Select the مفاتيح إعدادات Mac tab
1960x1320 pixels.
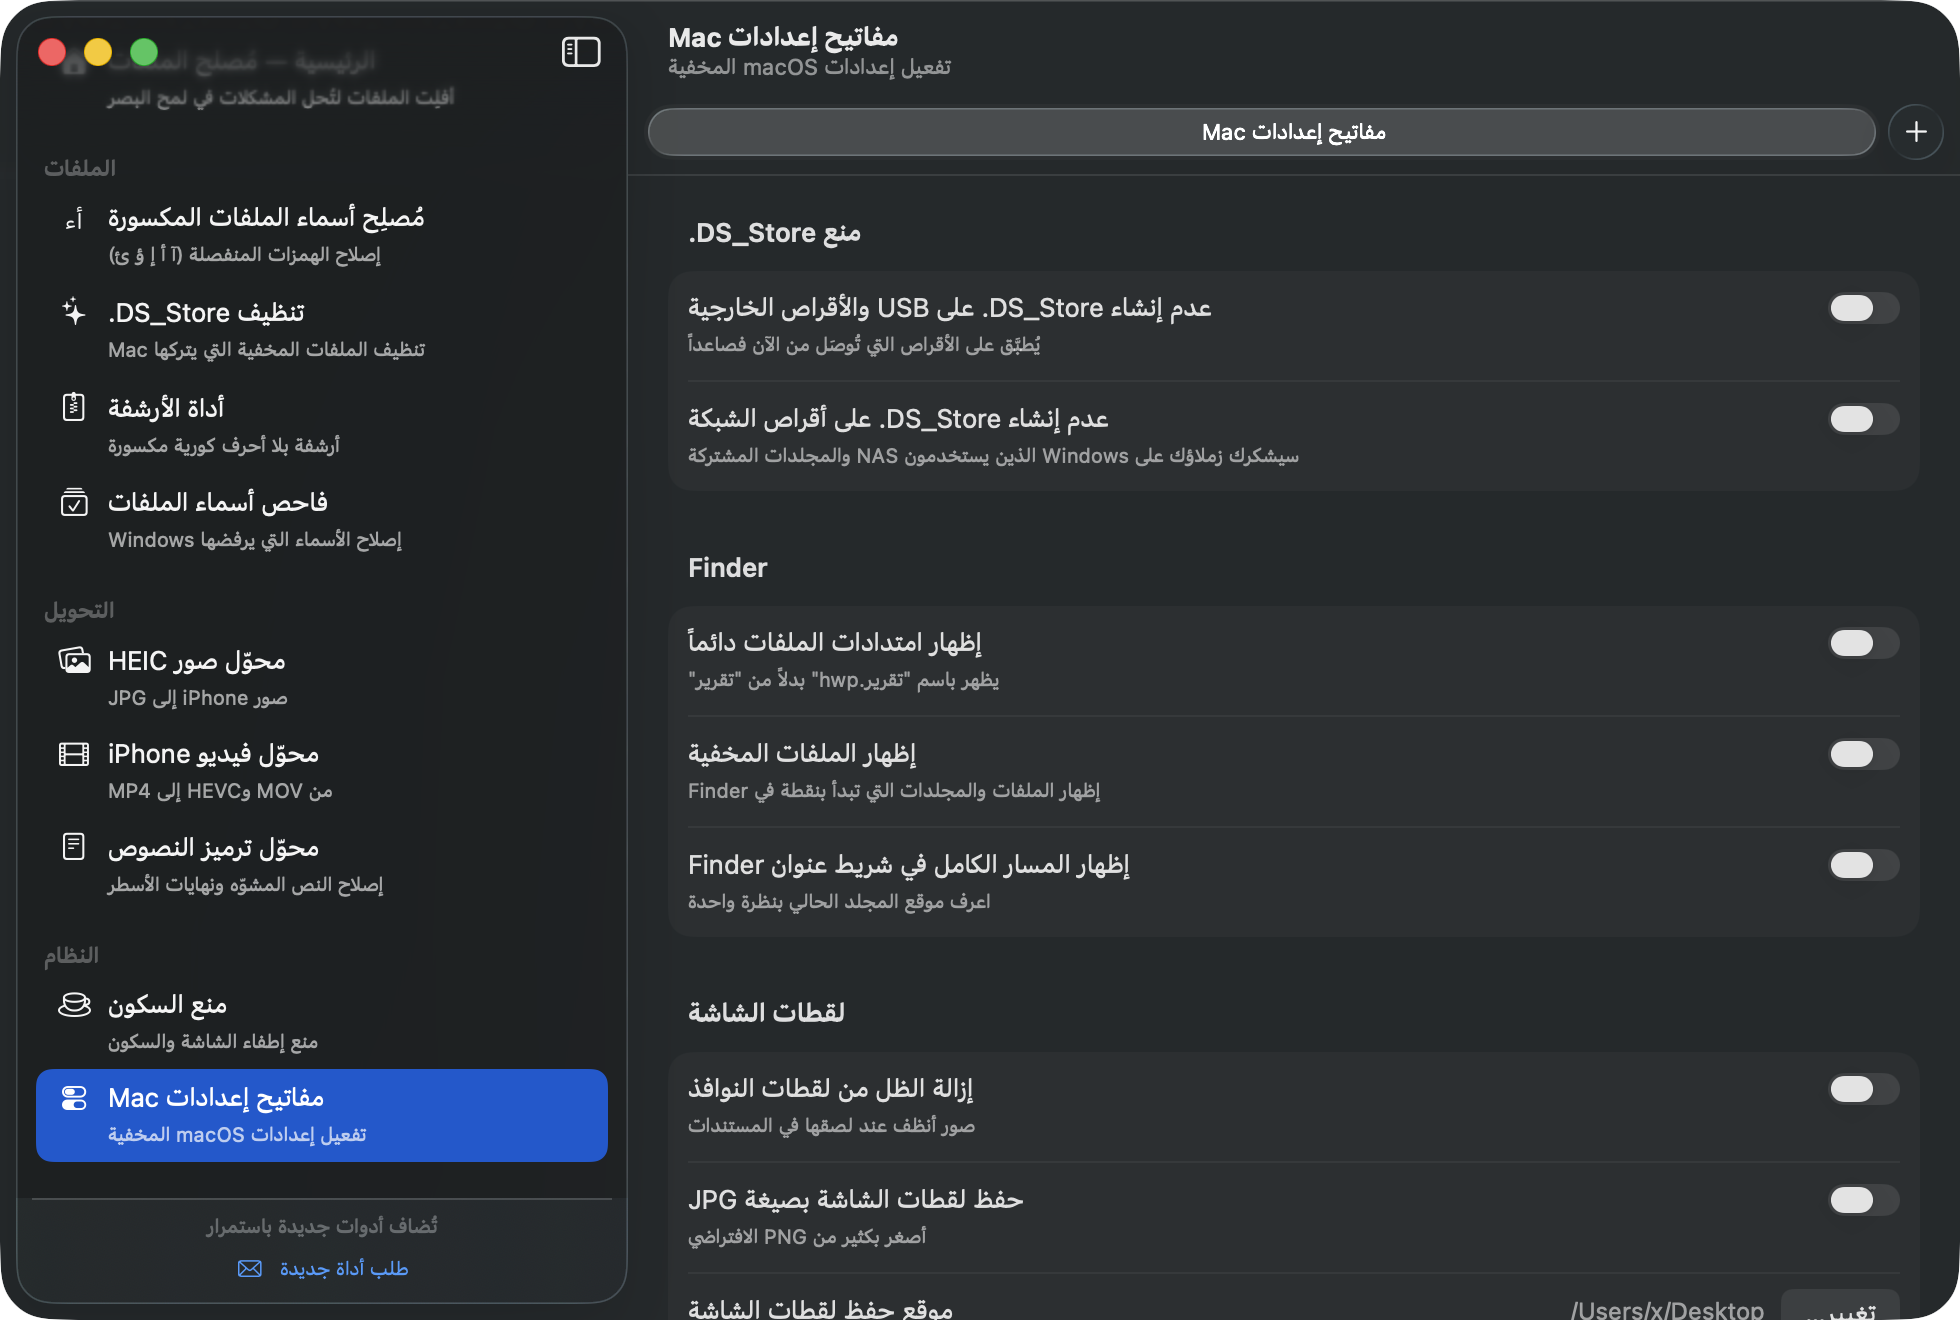(1261, 132)
